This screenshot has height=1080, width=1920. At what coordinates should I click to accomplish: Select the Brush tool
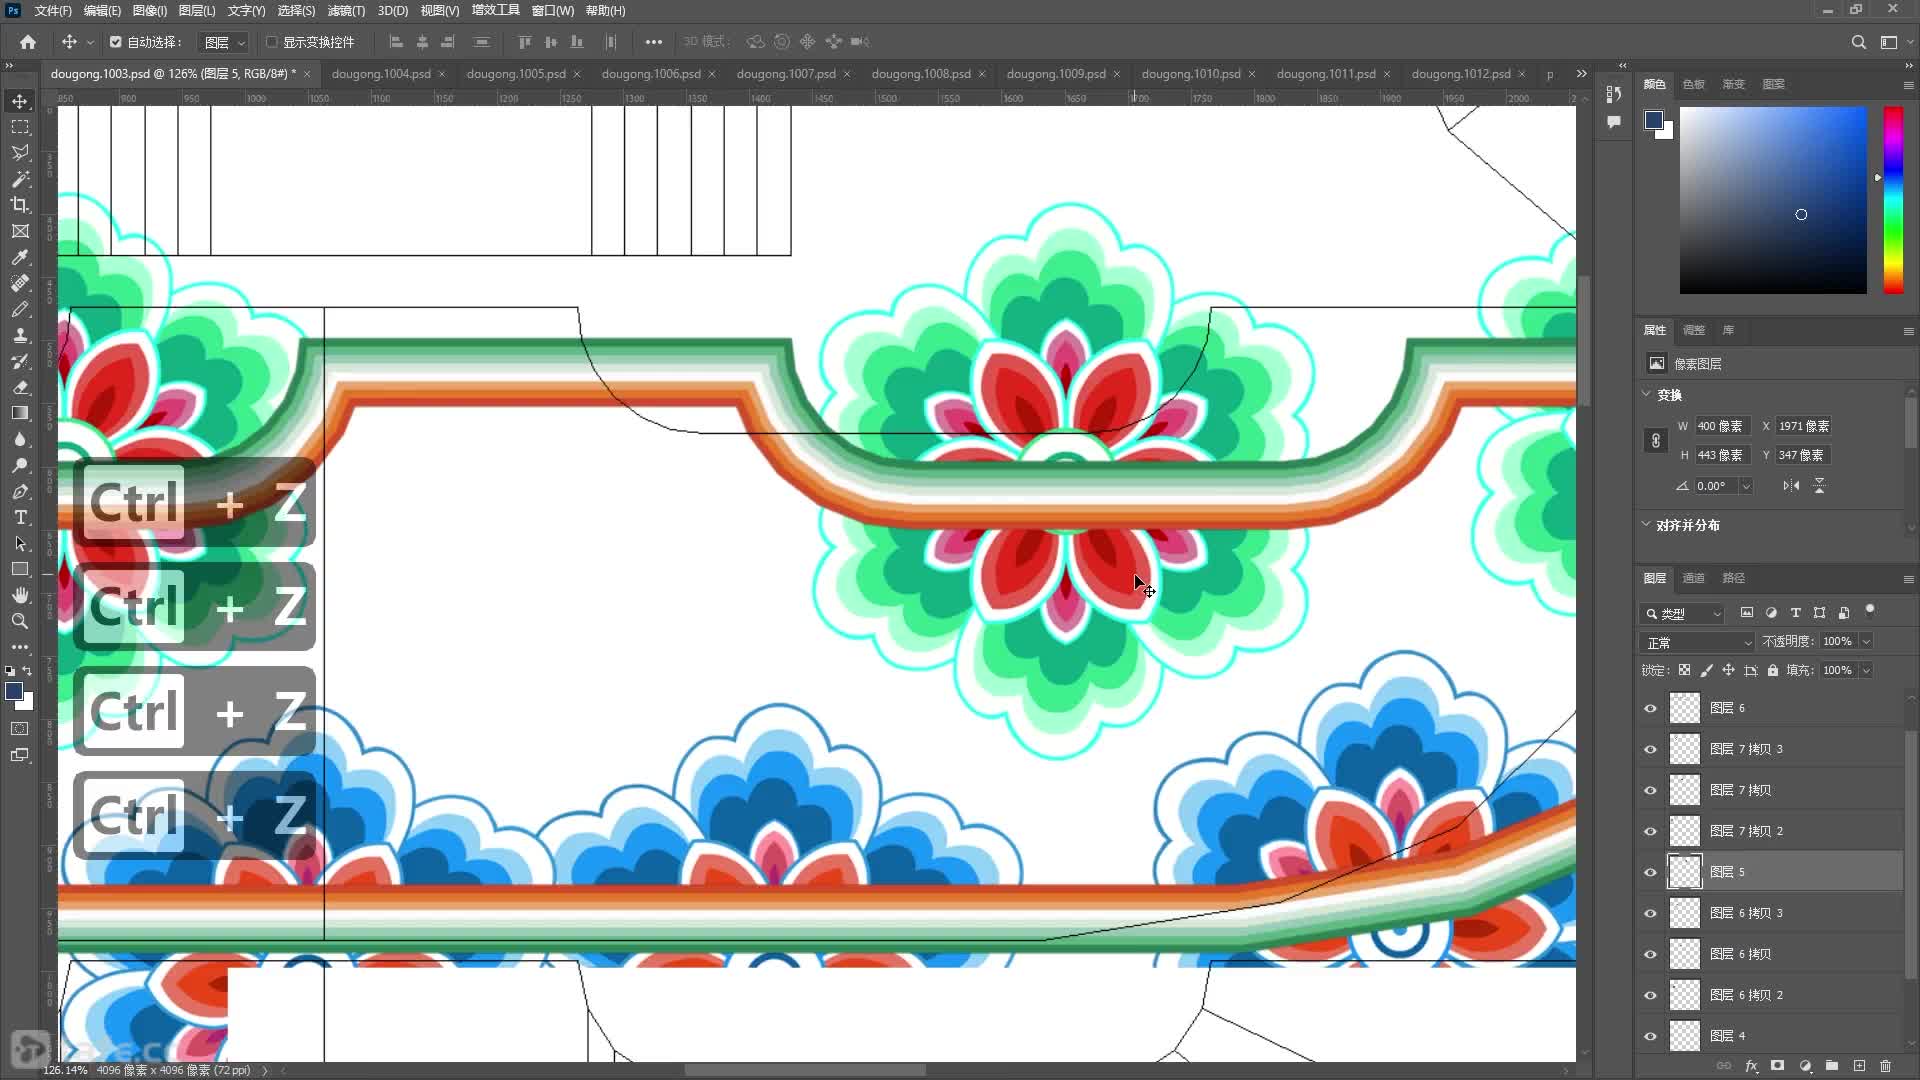(20, 309)
